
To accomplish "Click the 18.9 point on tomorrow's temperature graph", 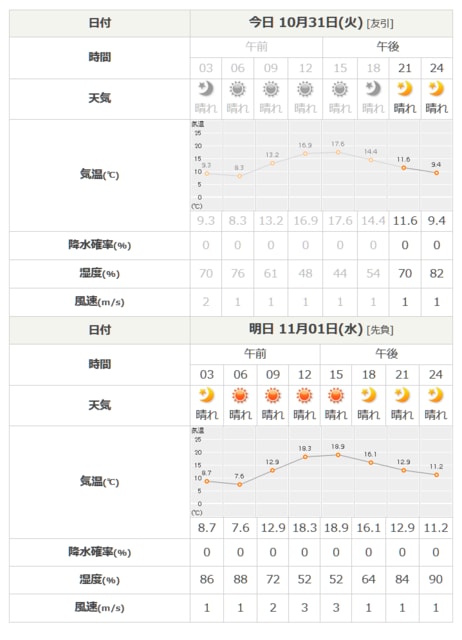I will tap(338, 455).
